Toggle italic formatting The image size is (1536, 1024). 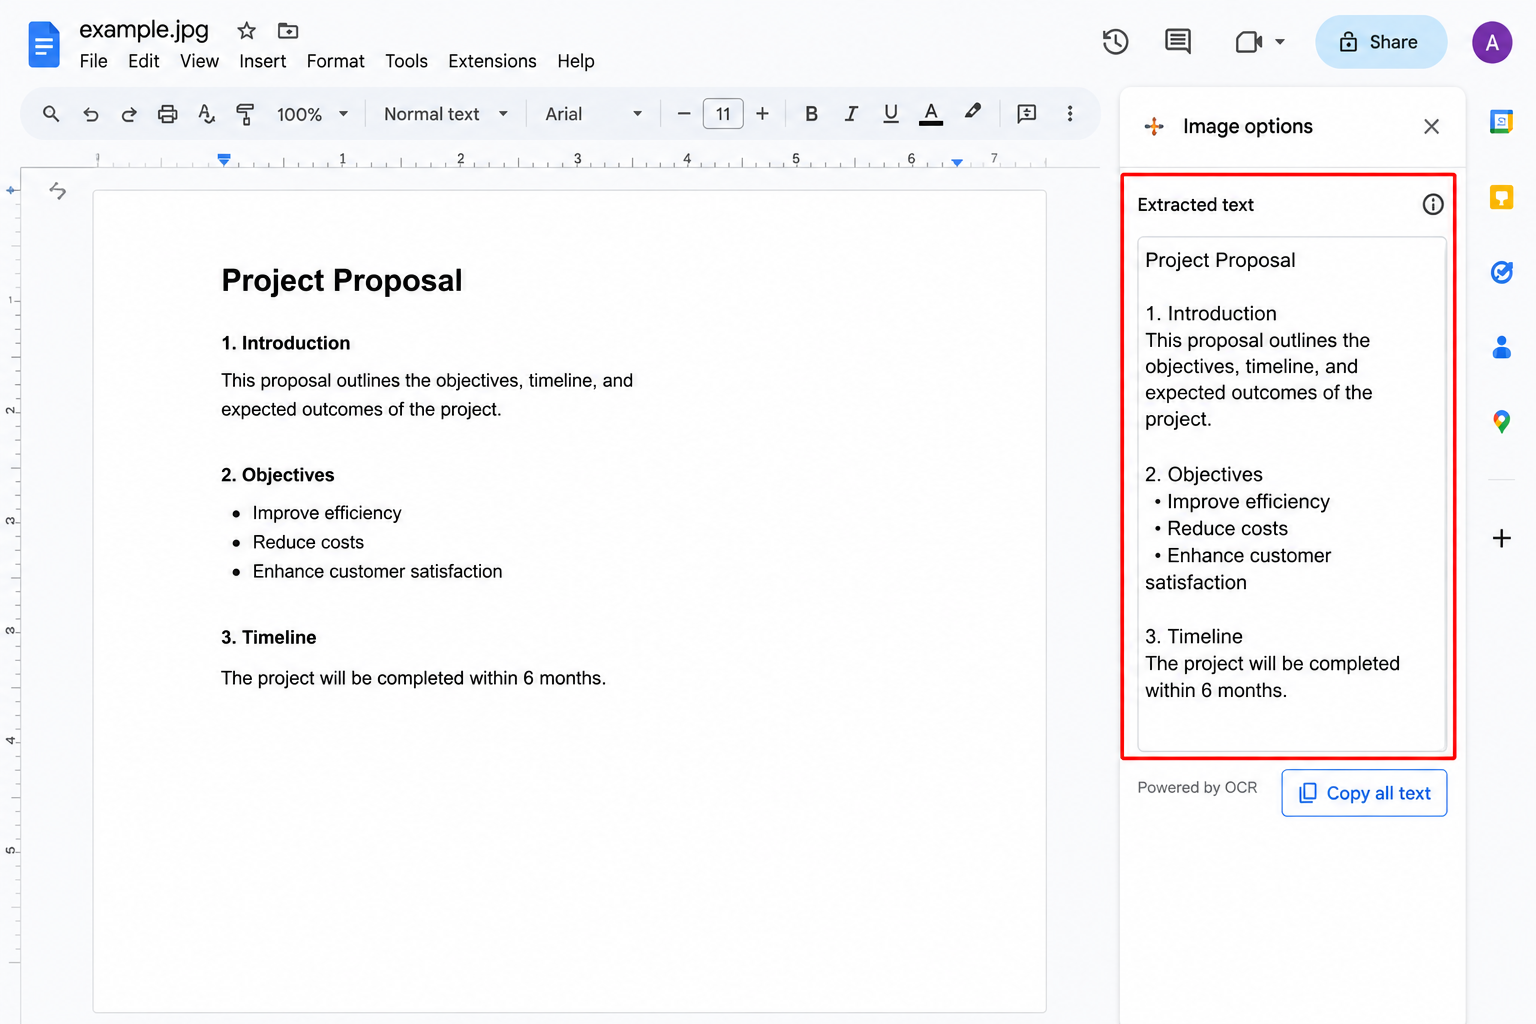(851, 114)
